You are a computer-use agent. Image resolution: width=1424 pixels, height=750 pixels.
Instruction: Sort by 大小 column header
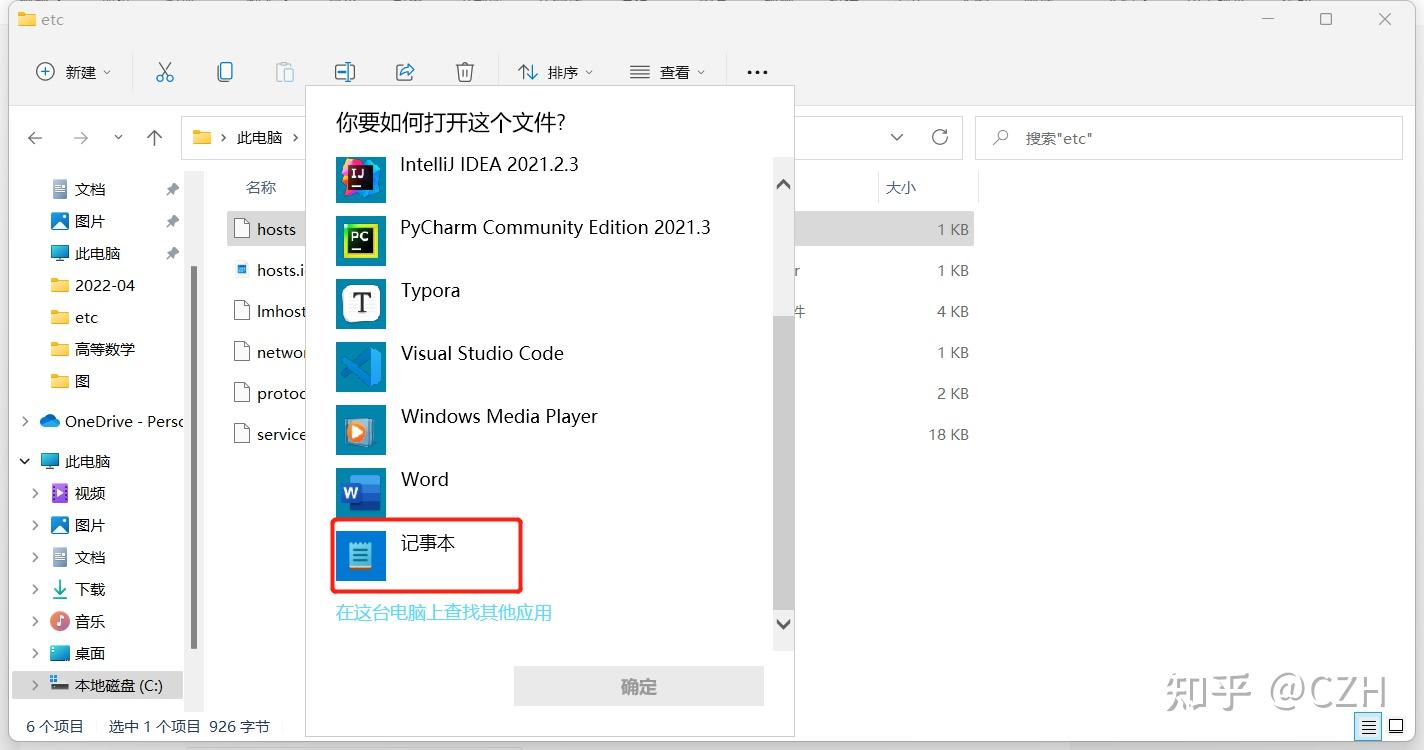coord(900,187)
